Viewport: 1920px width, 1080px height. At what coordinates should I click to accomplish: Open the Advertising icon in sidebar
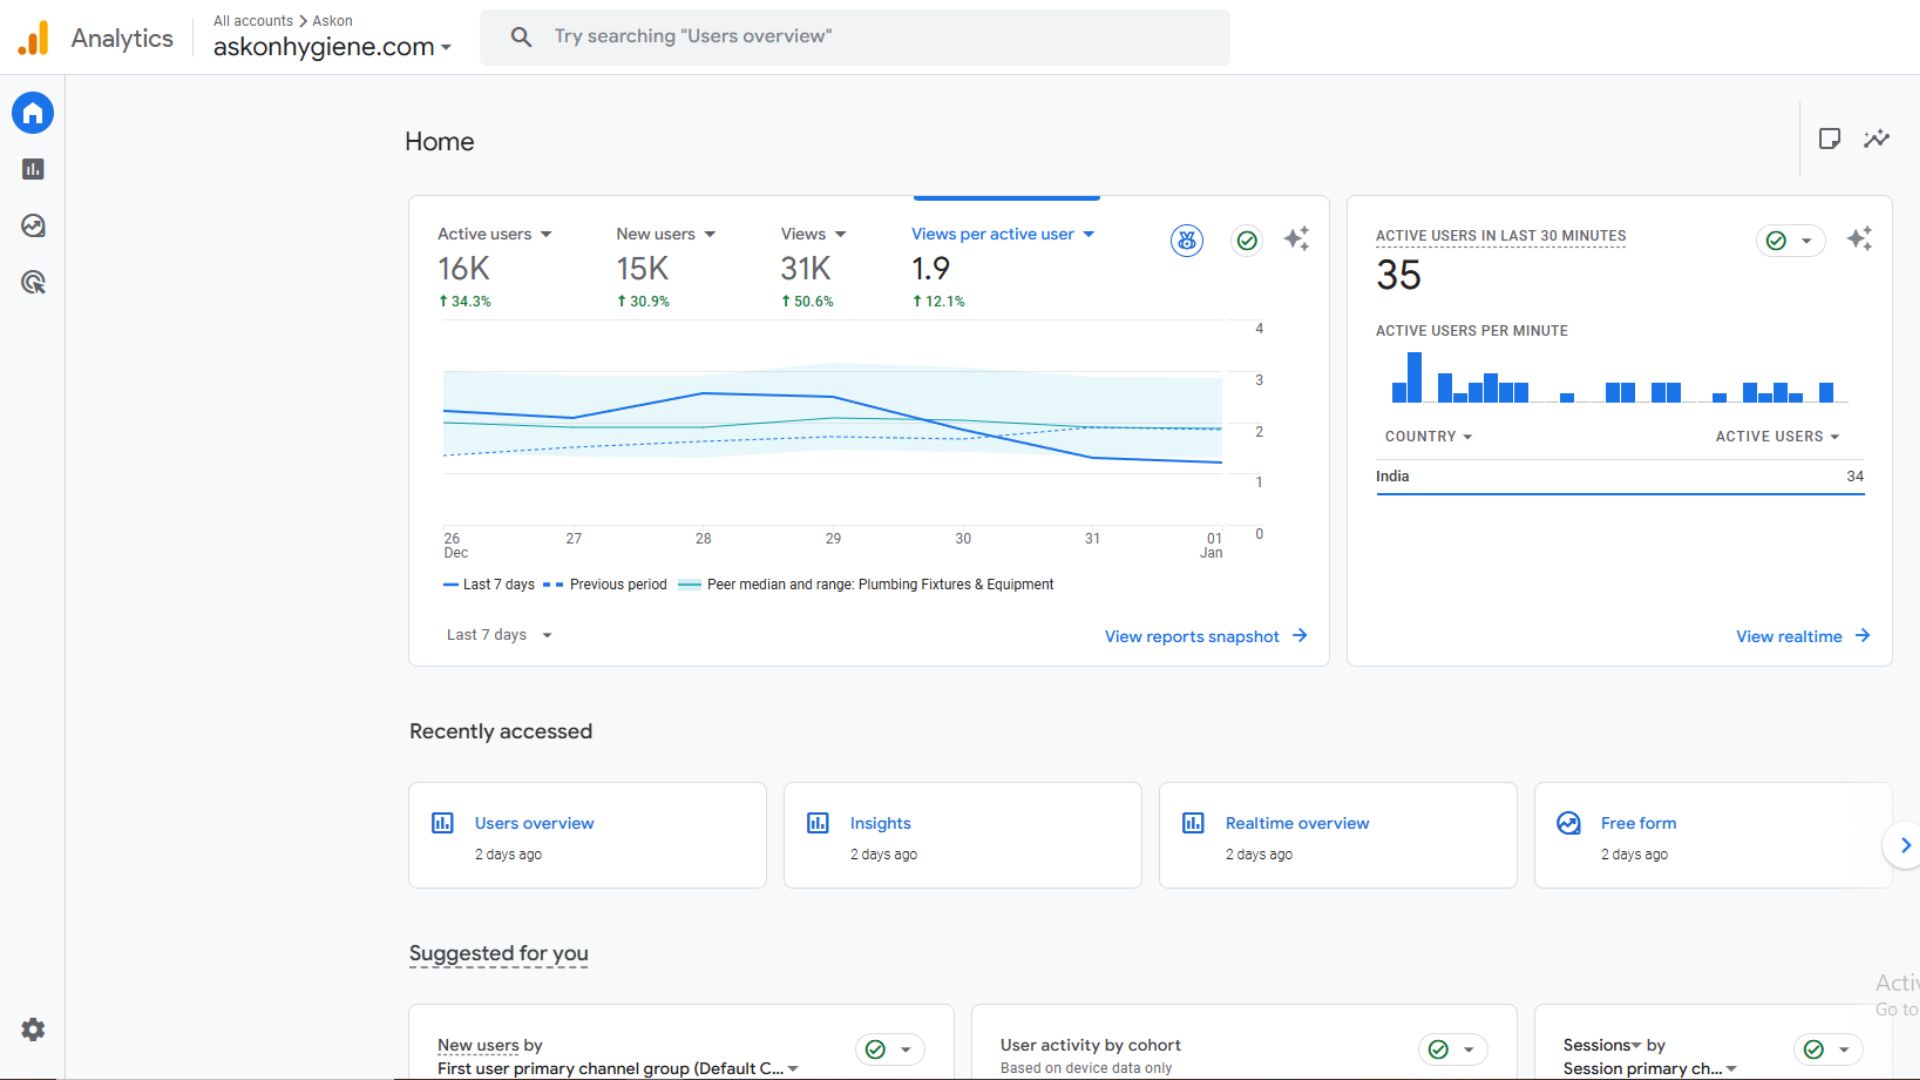point(33,283)
